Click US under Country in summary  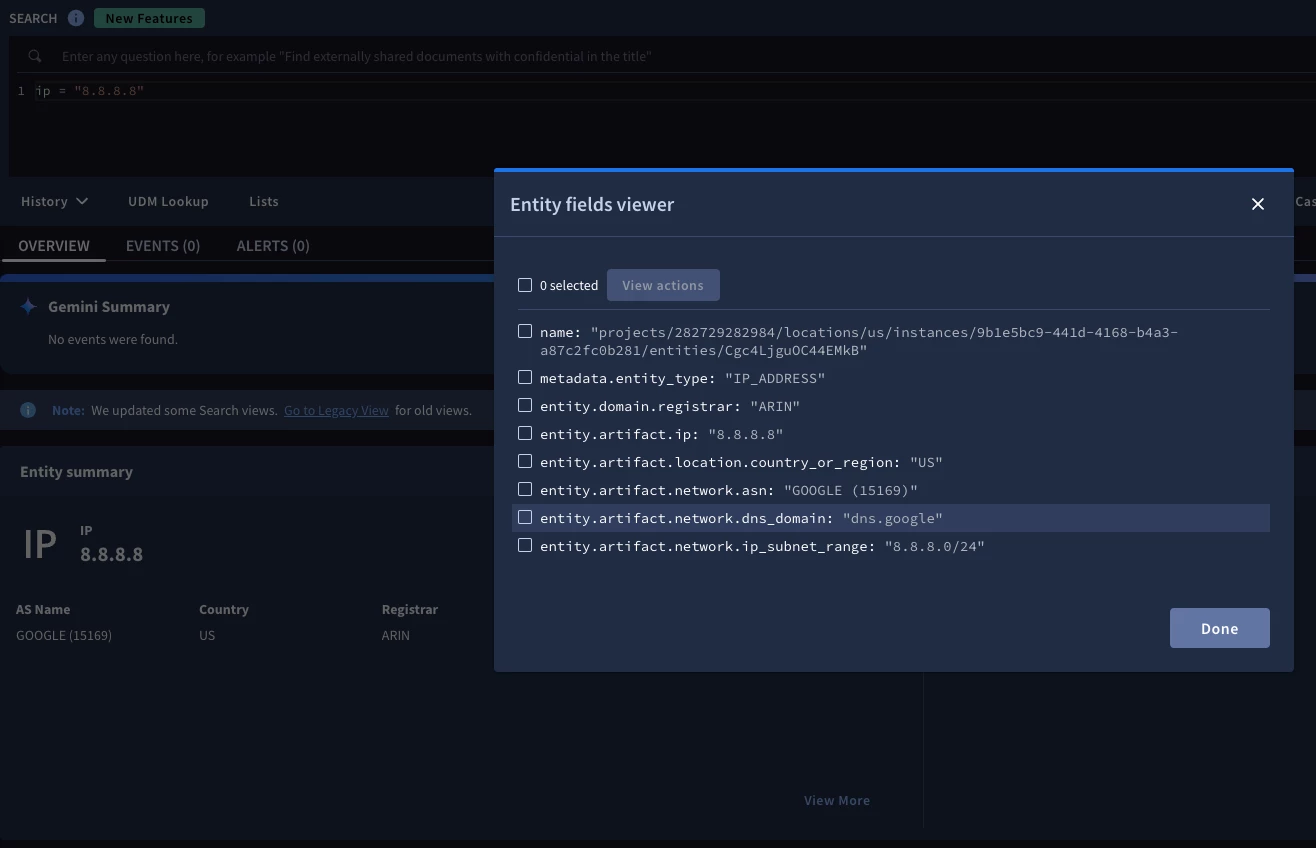pyautogui.click(x=207, y=635)
